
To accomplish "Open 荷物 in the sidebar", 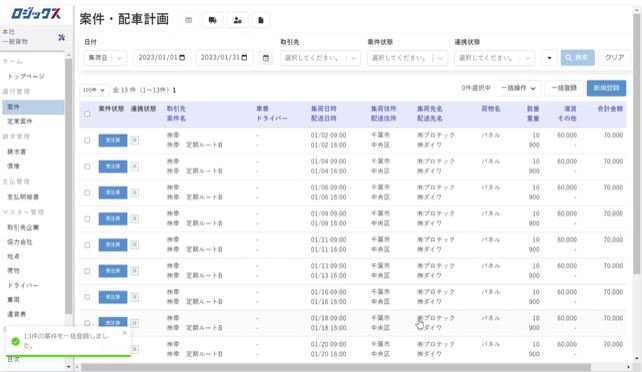I will [13, 271].
